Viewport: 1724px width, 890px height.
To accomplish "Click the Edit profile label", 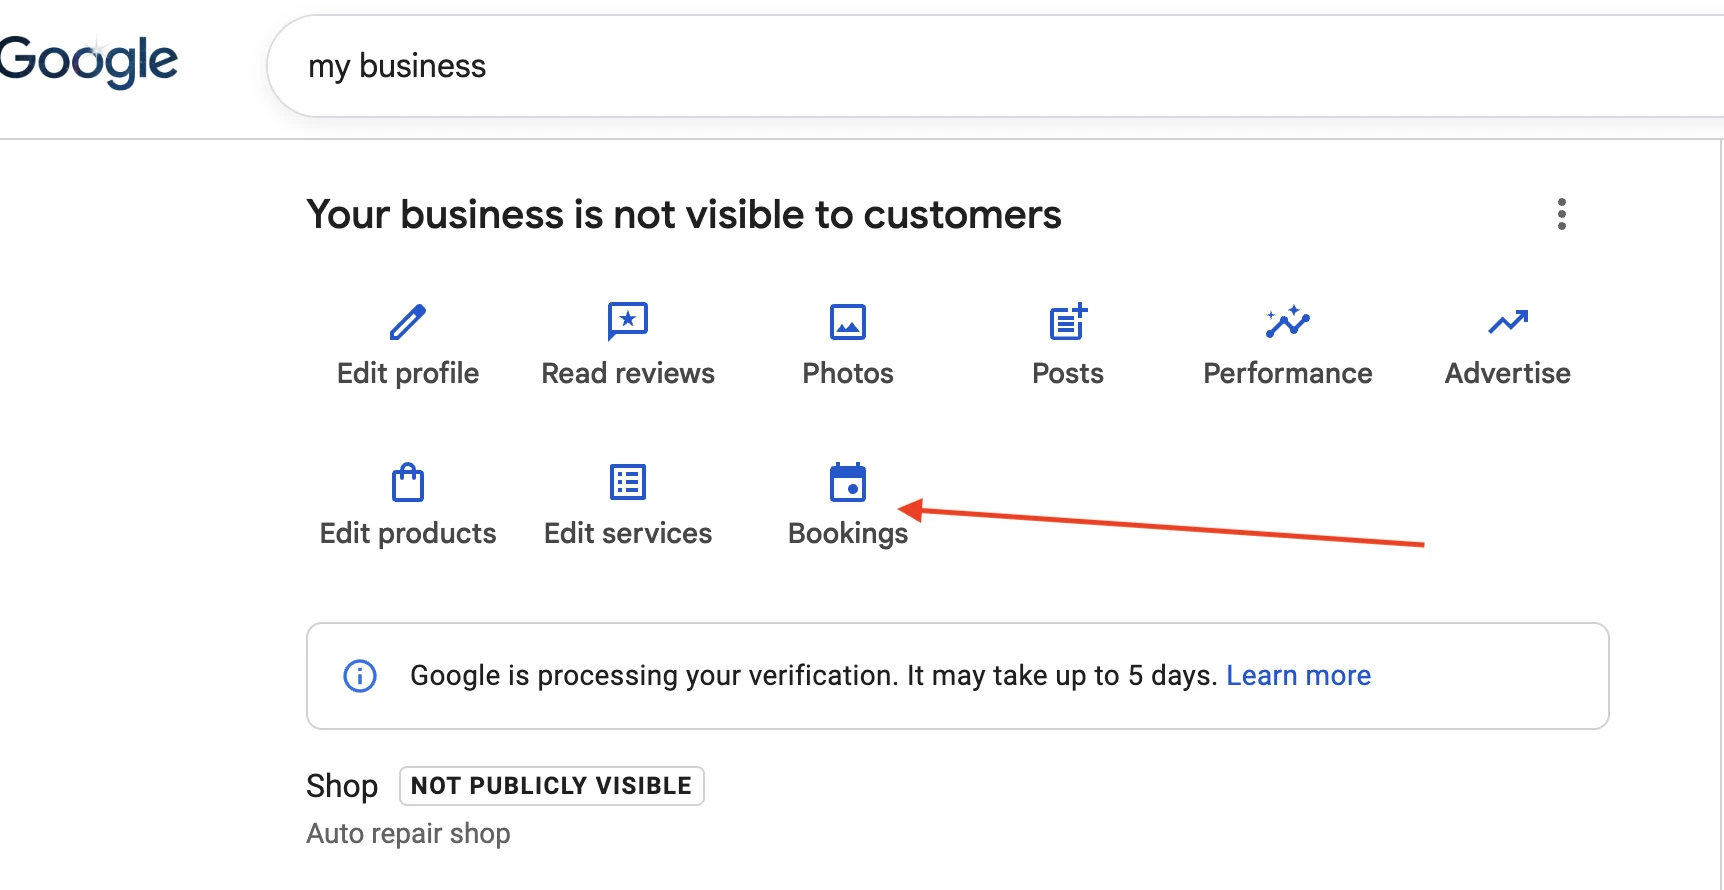I will (408, 374).
